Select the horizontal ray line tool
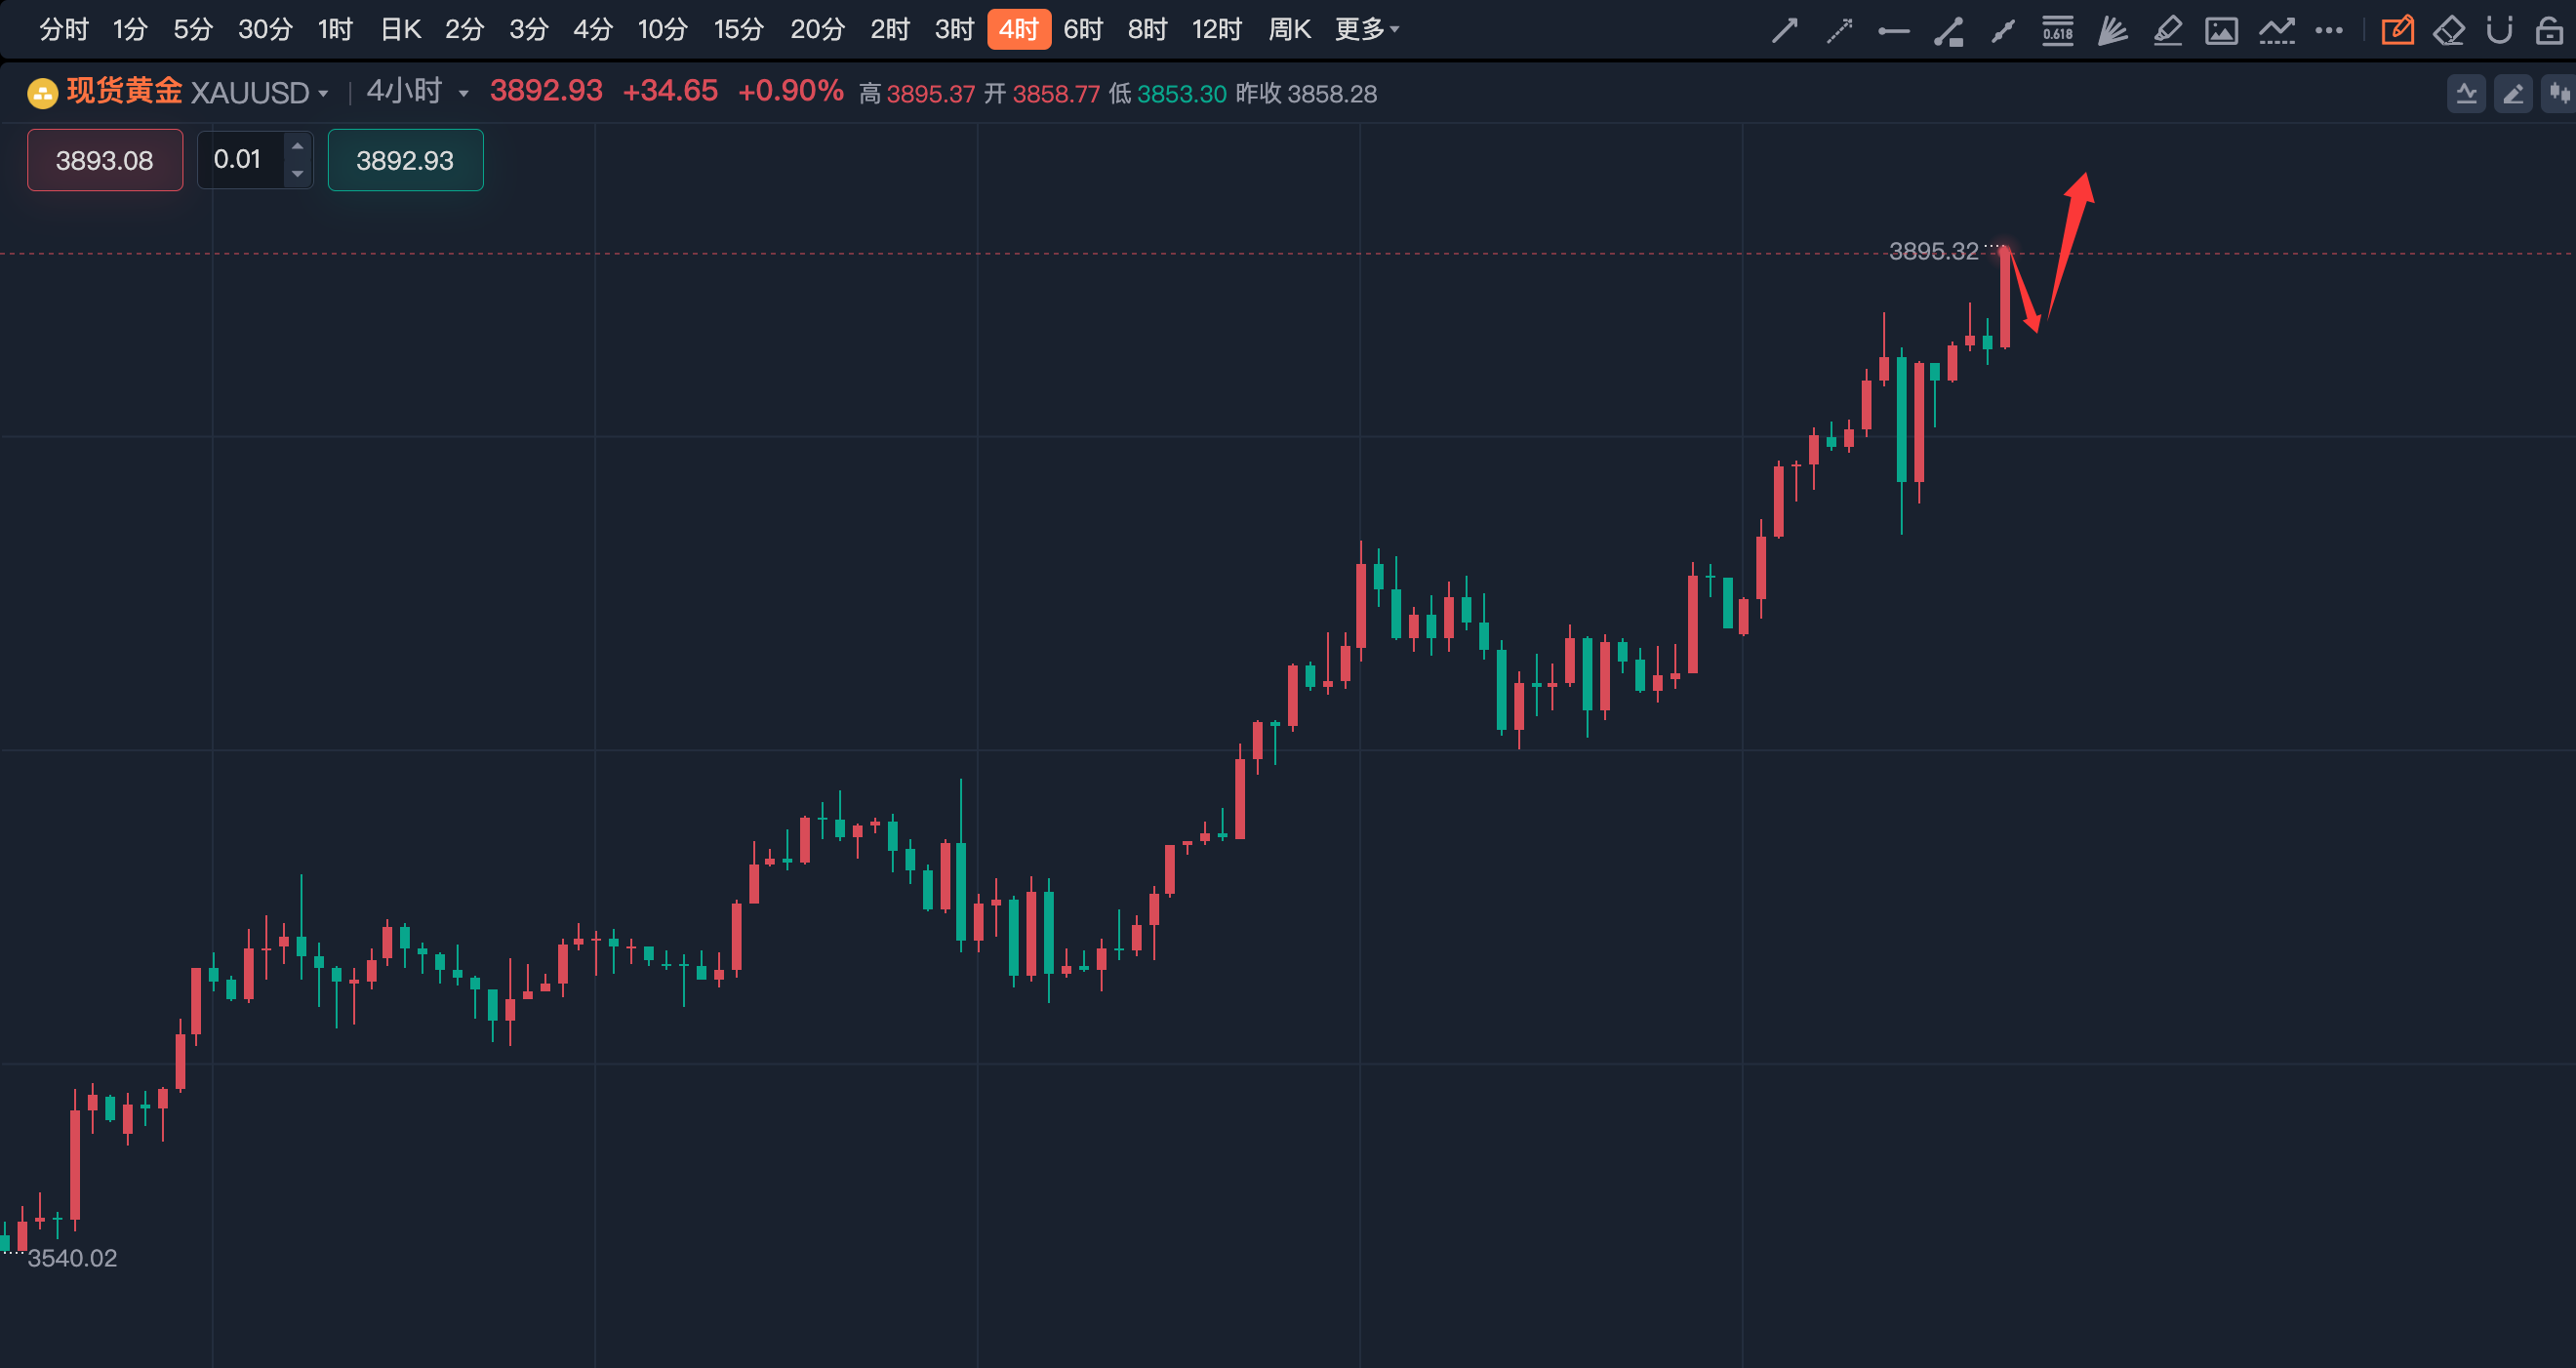 (x=1893, y=31)
